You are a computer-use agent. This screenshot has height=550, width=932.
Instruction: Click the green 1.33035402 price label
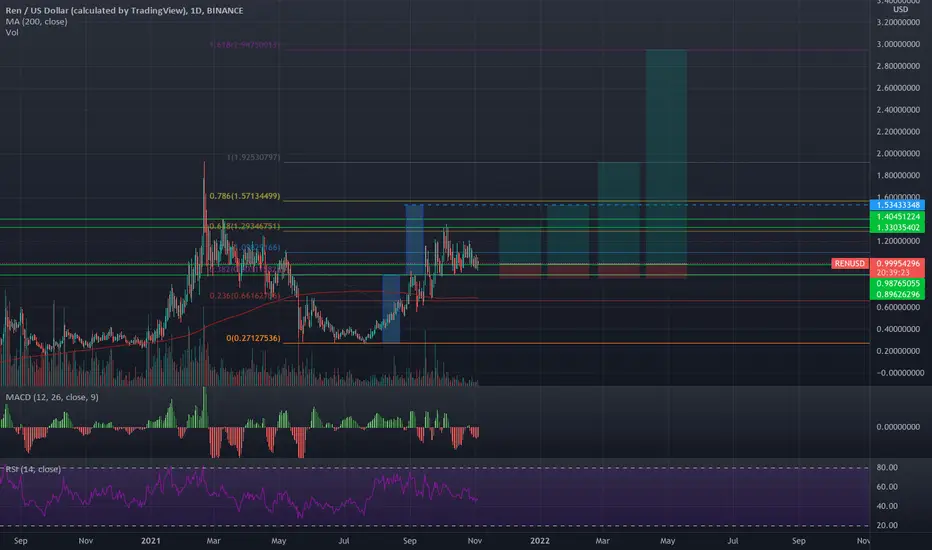pos(897,227)
